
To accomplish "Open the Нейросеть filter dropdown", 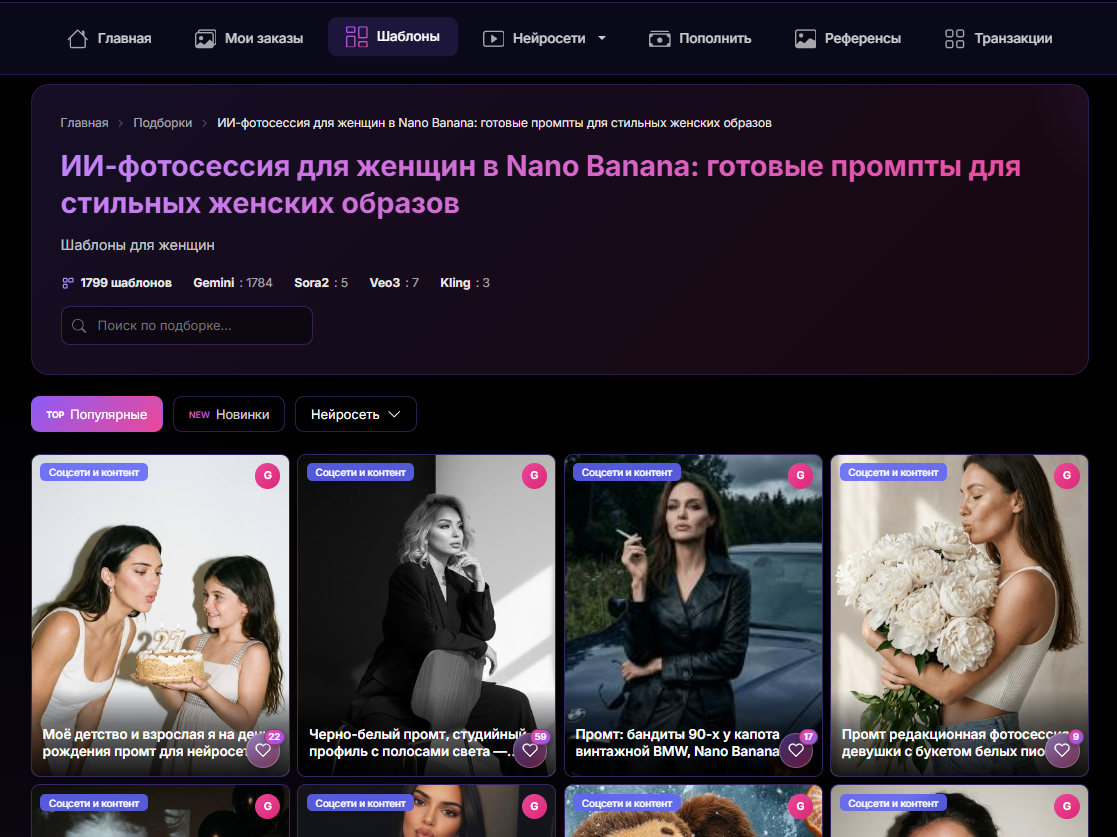I will (x=355, y=414).
